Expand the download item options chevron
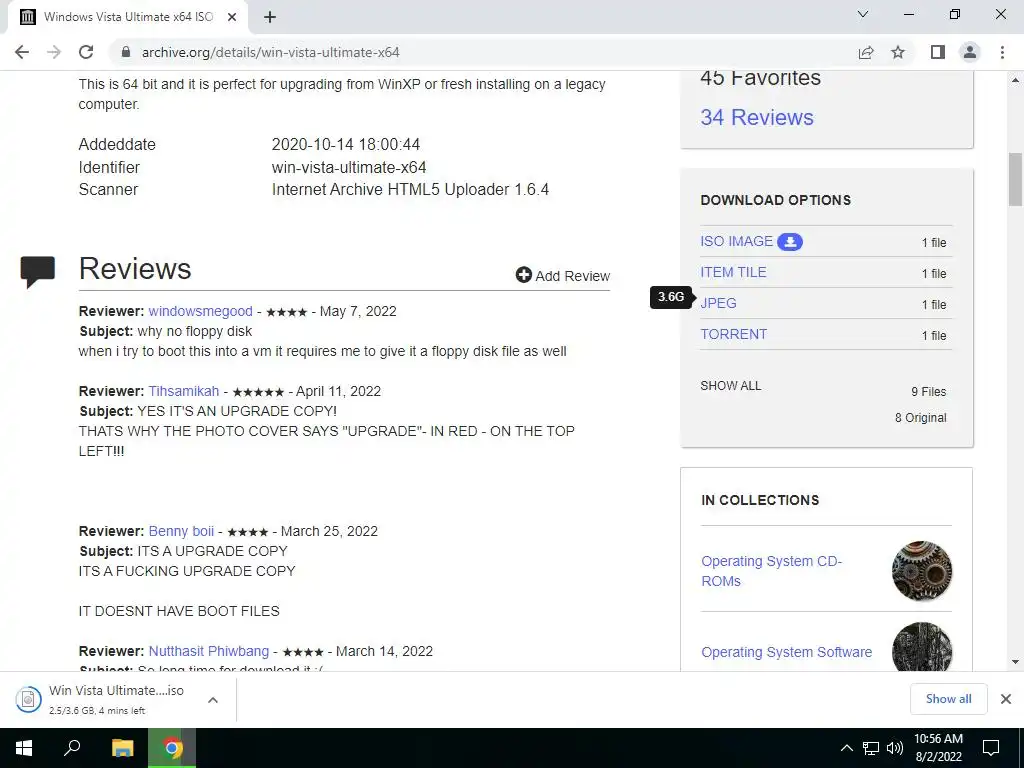The height and width of the screenshot is (768, 1024). 213,699
